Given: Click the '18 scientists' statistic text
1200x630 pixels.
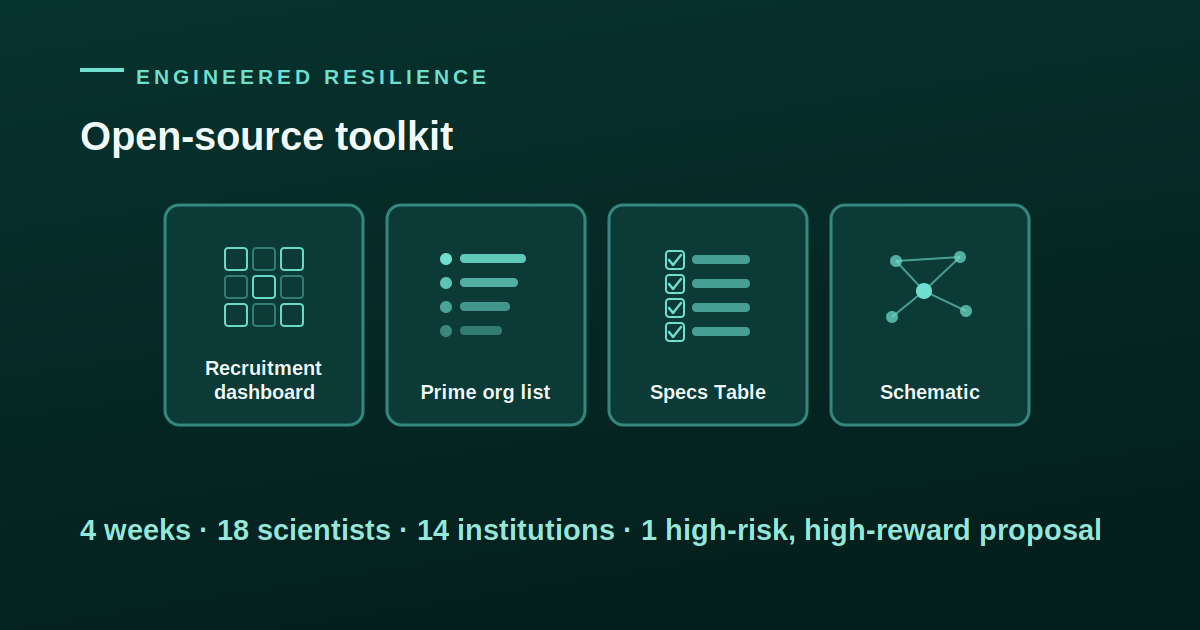Looking at the screenshot, I should [x=304, y=530].
